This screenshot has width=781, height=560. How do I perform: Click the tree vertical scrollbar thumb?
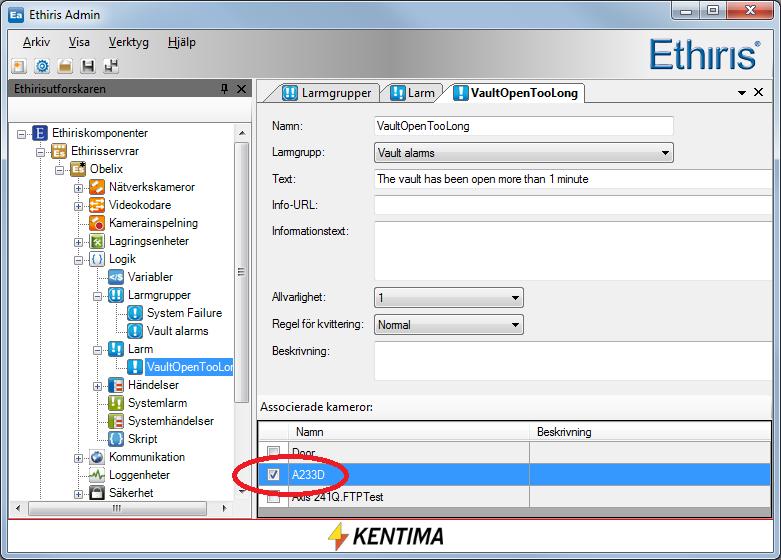(242, 272)
